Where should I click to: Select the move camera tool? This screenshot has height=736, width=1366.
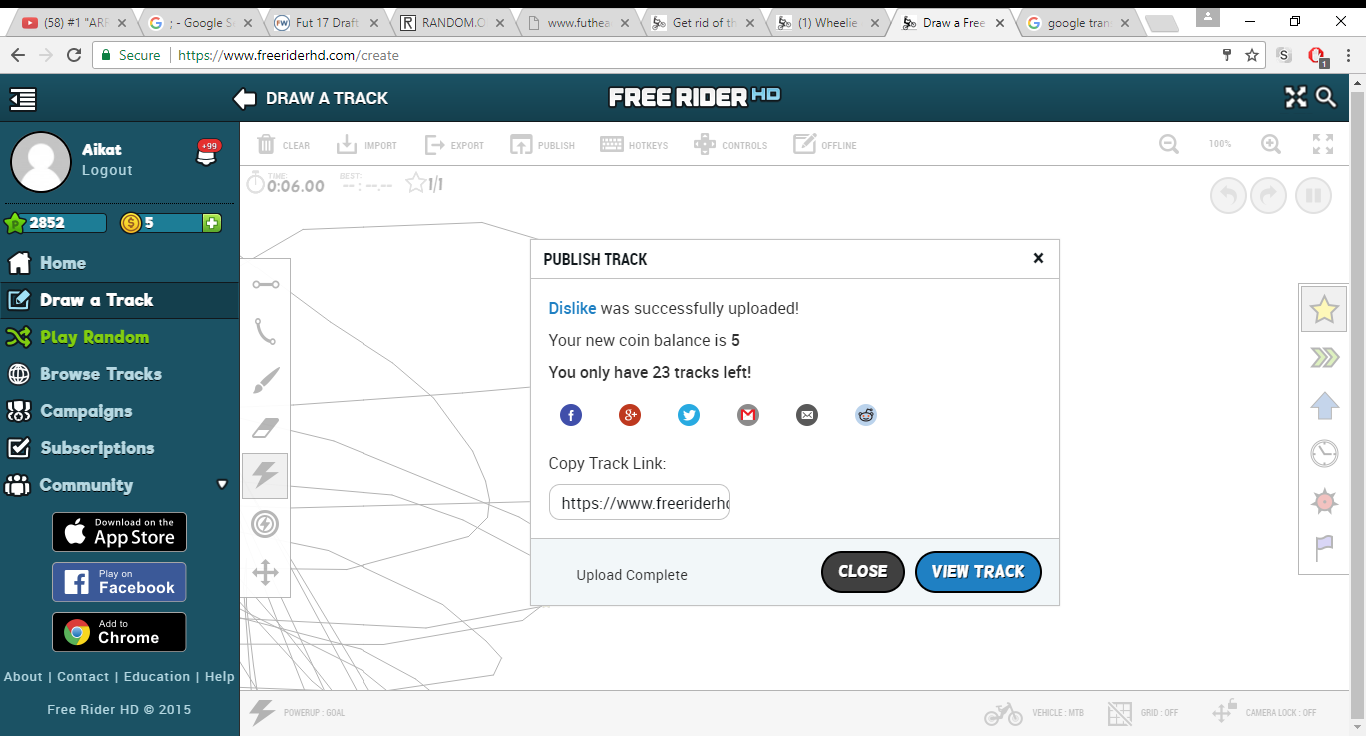(x=265, y=572)
